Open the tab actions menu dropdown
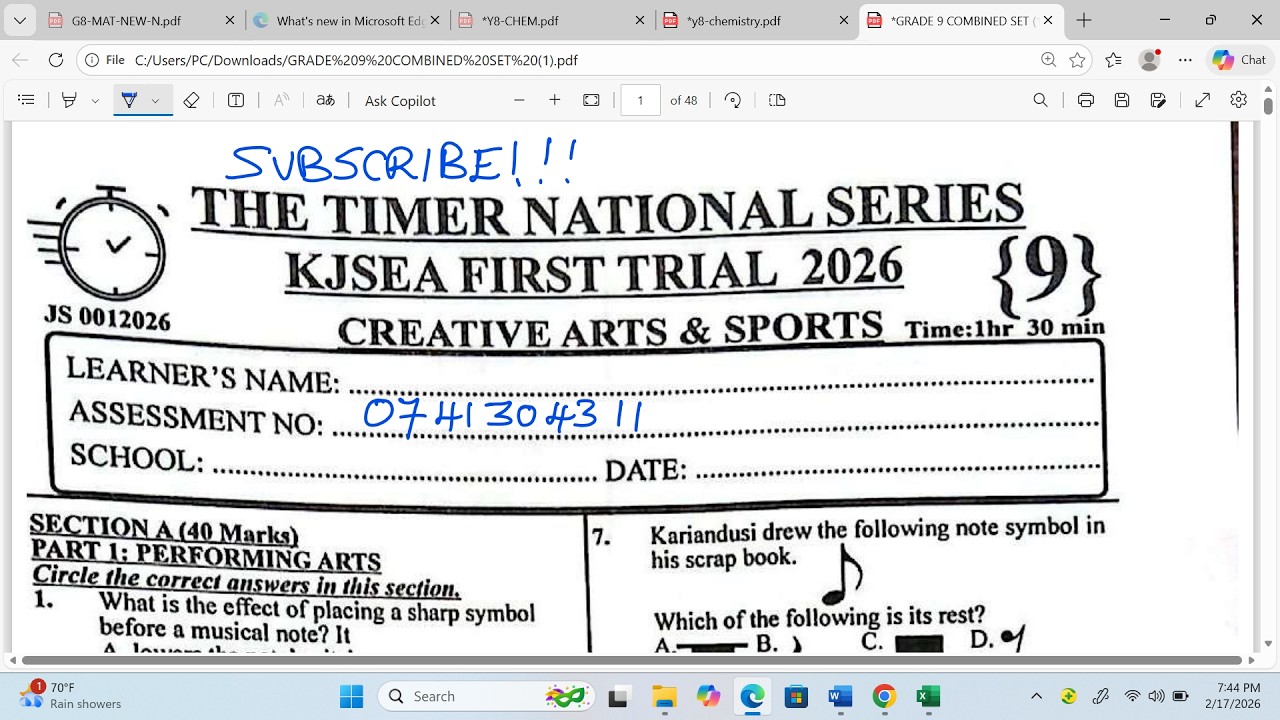The height and width of the screenshot is (720, 1280). point(19,20)
